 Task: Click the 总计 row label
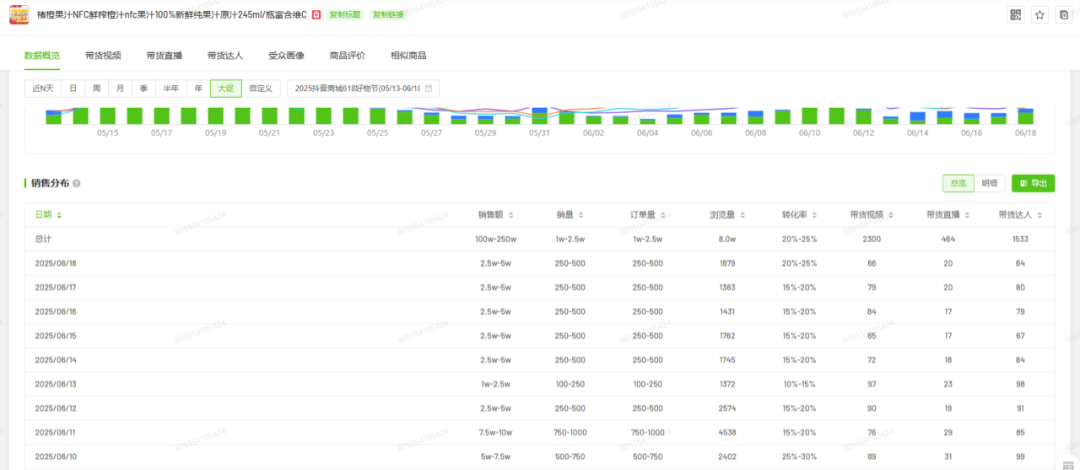tap(43, 239)
